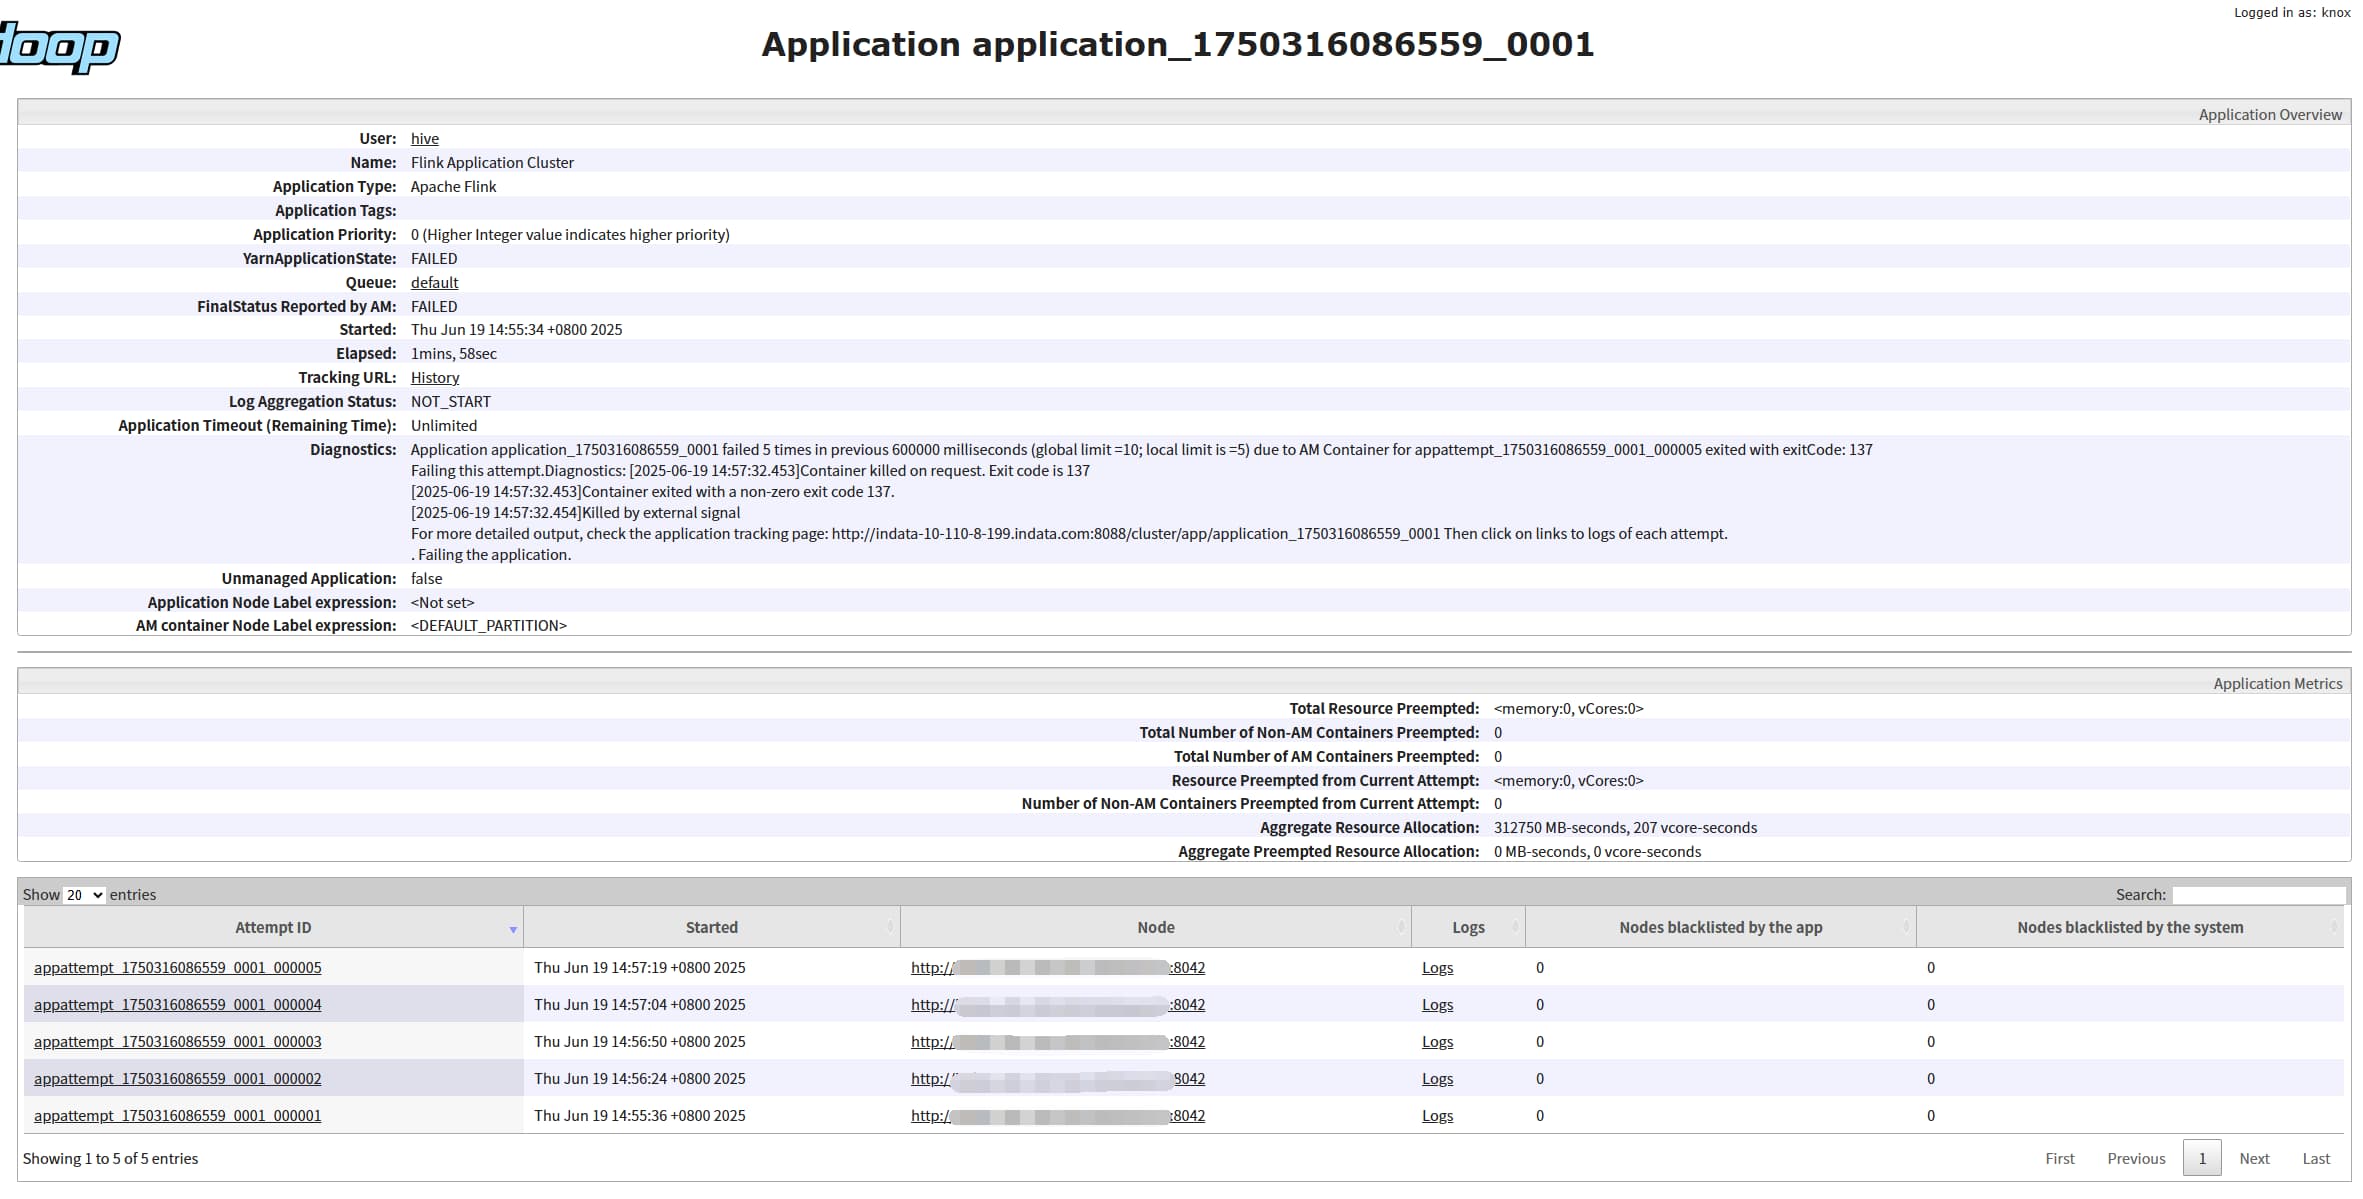The width and height of the screenshot is (2363, 1199).
Task: Click the 'Apache Flink' application type value
Action: point(453,186)
